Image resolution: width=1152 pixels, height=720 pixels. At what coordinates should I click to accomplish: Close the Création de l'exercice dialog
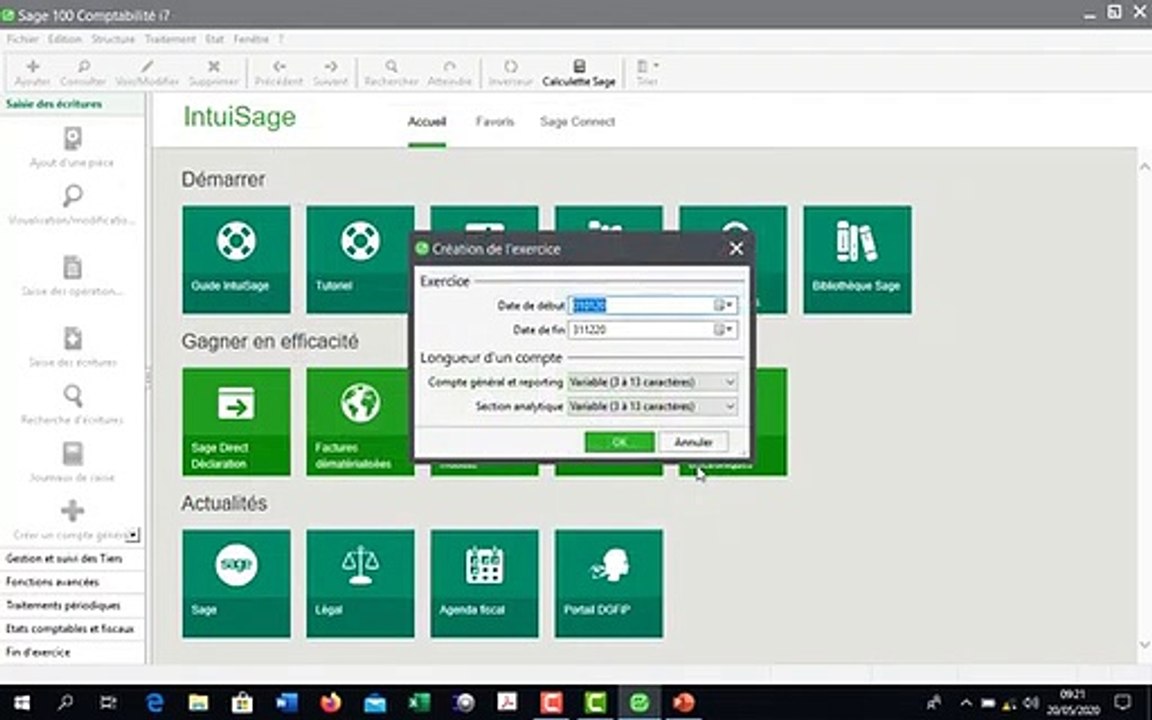pyautogui.click(x=736, y=249)
